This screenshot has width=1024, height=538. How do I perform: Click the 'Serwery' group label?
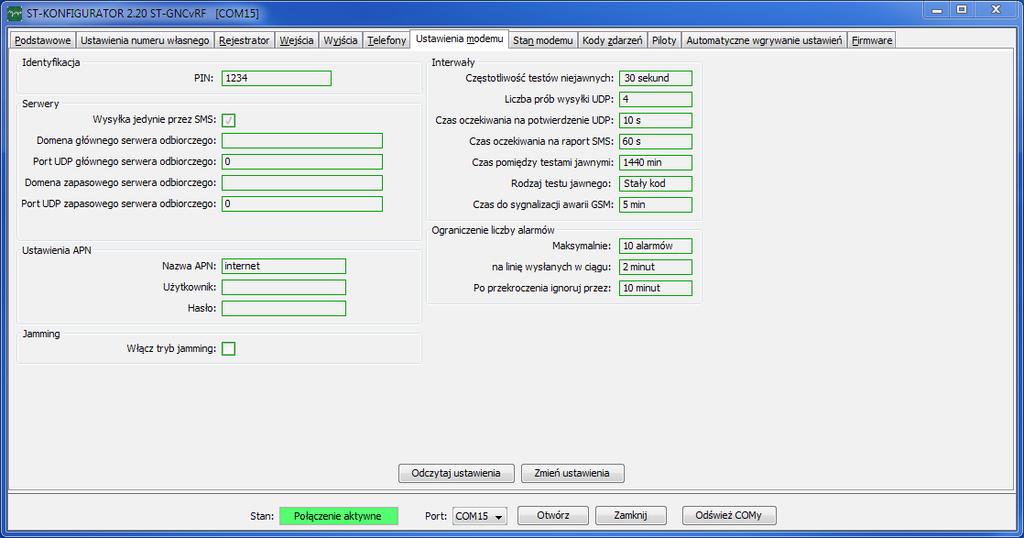[40, 104]
